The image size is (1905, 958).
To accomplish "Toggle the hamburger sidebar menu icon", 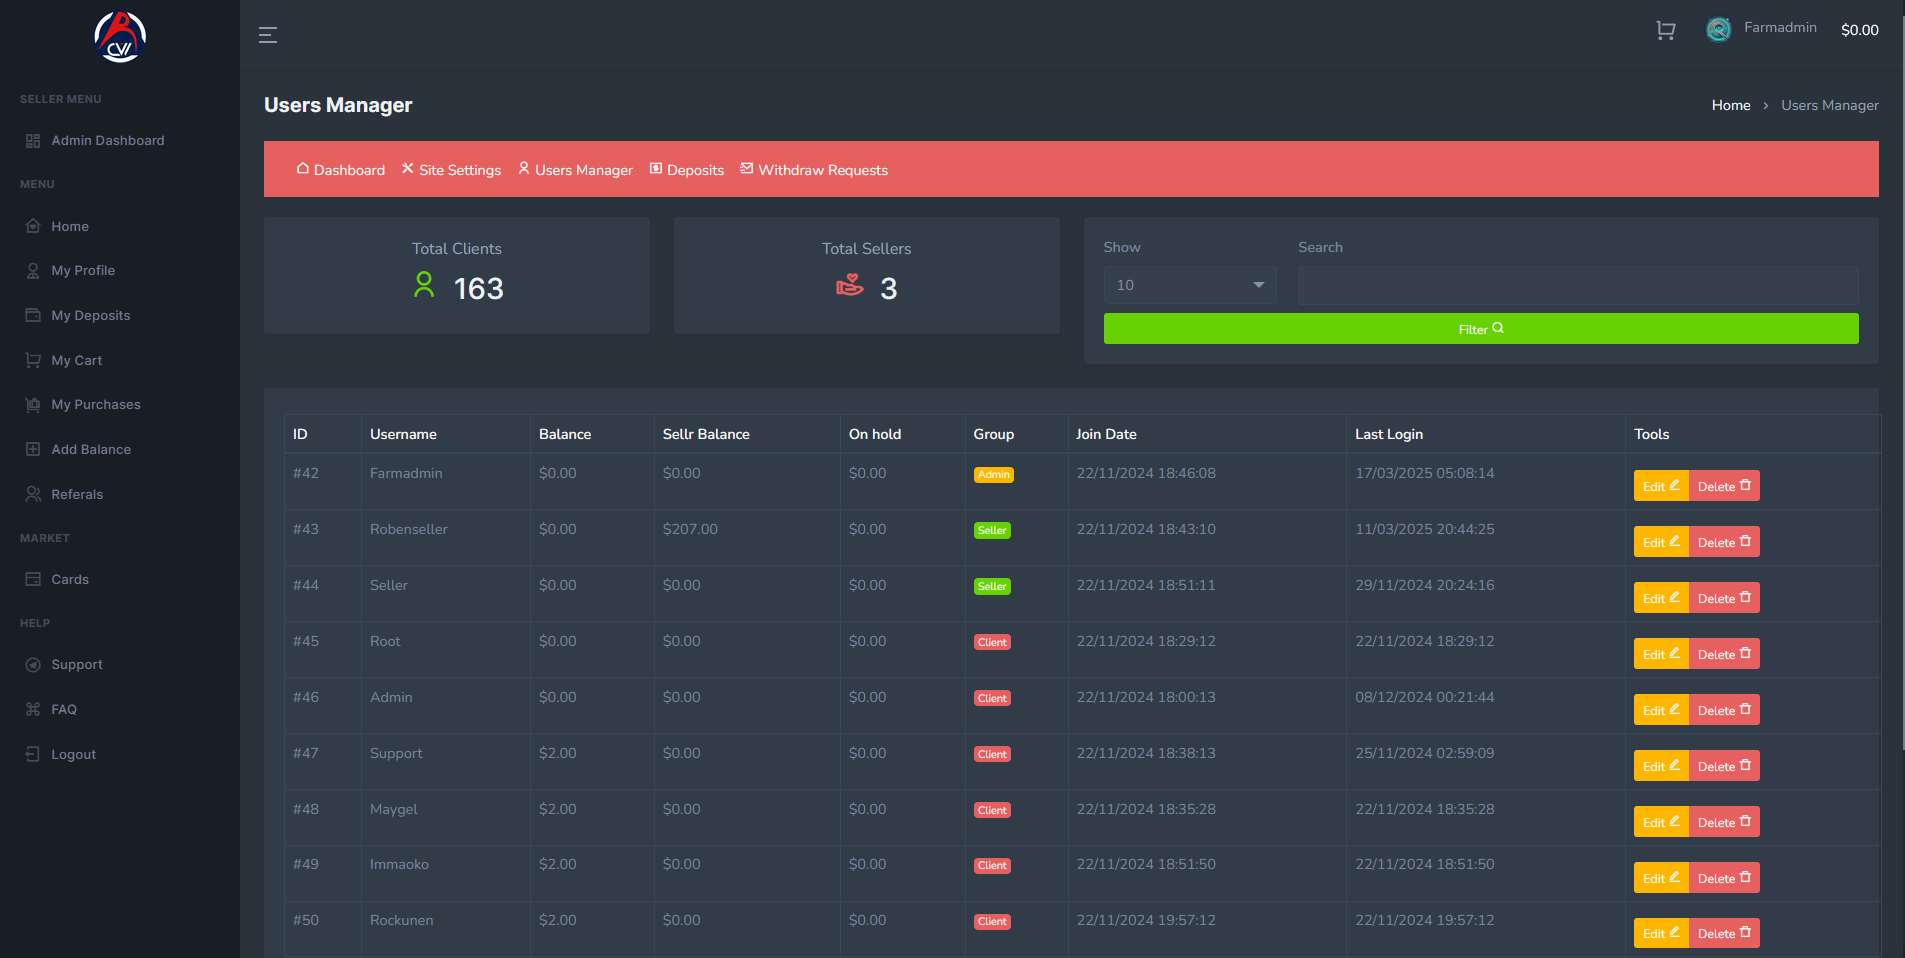I will 268,35.
